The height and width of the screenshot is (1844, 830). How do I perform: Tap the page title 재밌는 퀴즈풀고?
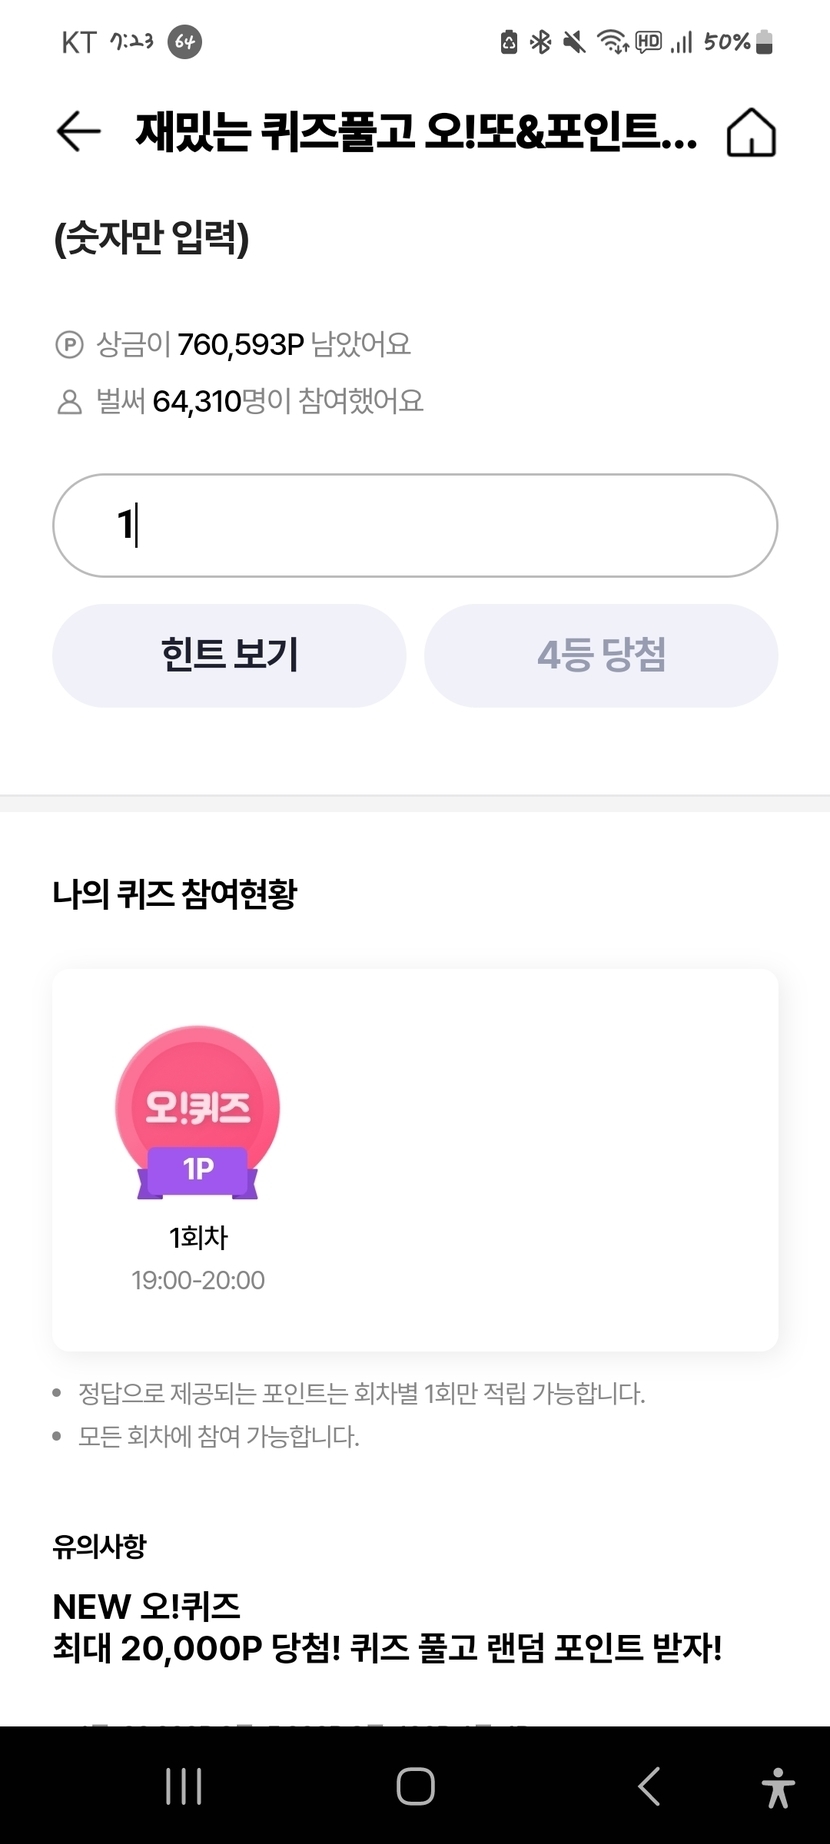point(415,132)
